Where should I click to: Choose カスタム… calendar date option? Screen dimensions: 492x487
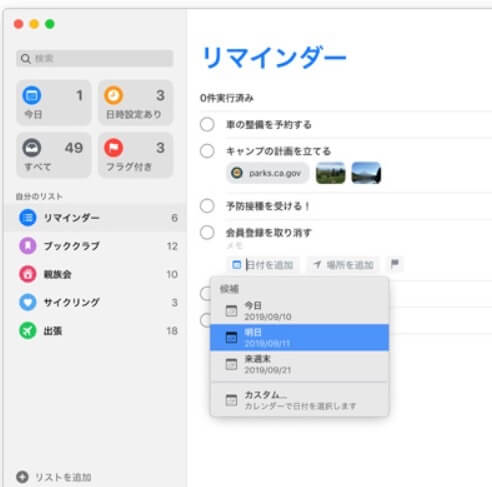(x=299, y=400)
